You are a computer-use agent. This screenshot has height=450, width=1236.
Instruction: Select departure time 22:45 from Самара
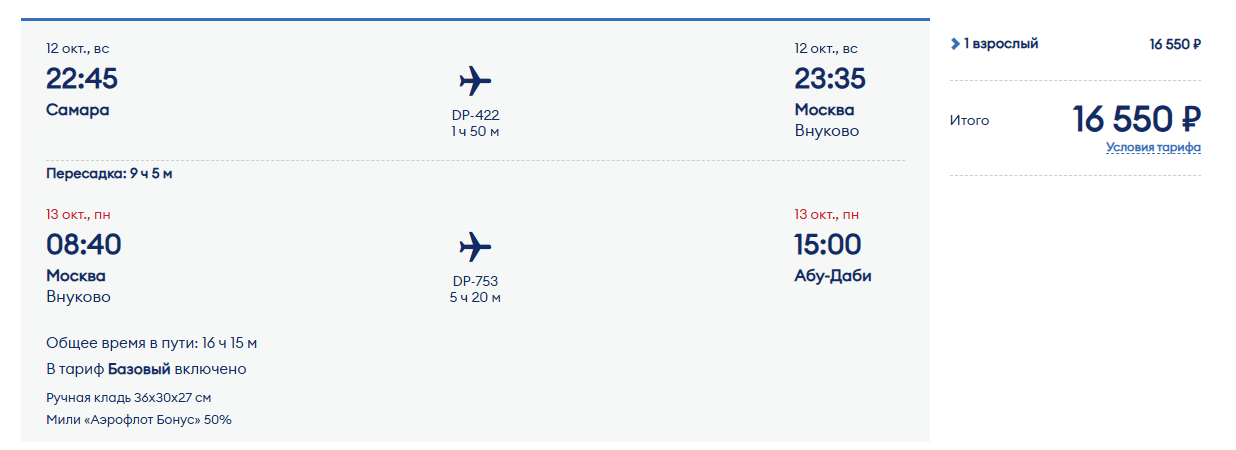click(x=82, y=78)
